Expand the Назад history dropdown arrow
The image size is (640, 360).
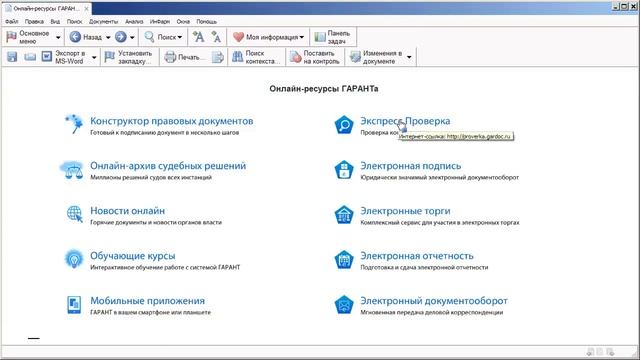coord(108,38)
